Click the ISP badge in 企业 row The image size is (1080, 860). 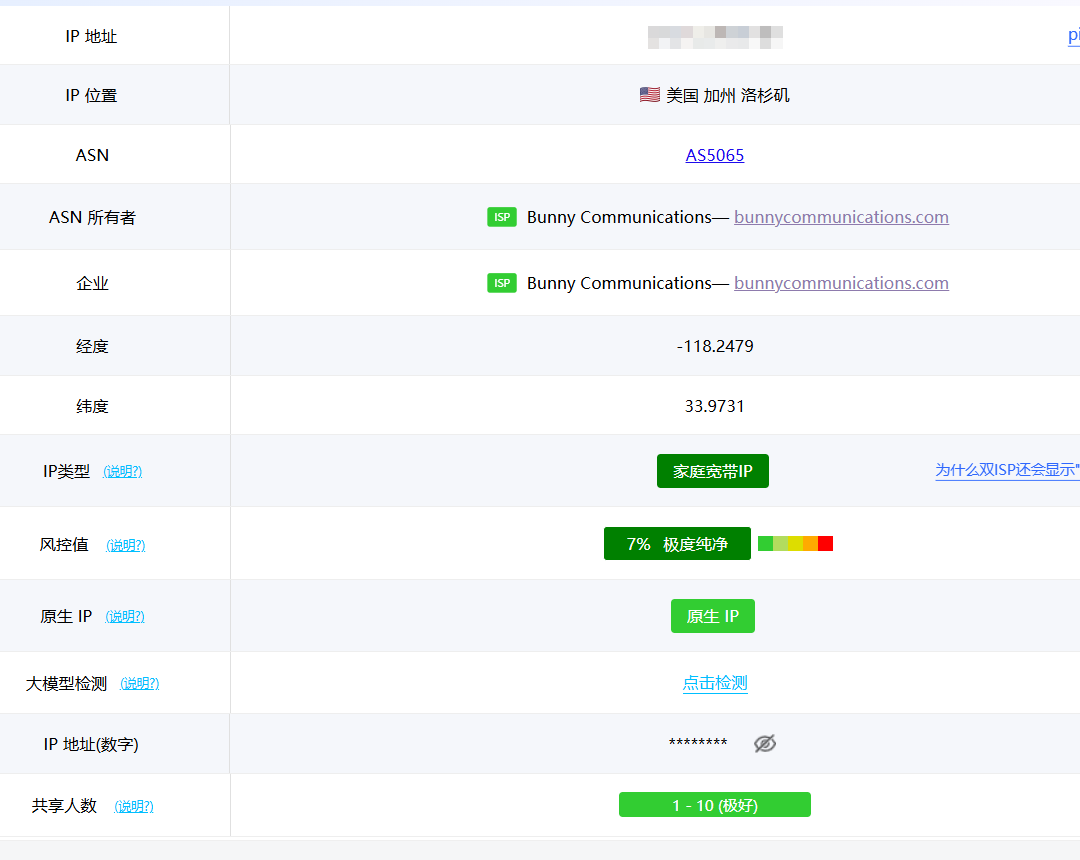point(502,283)
